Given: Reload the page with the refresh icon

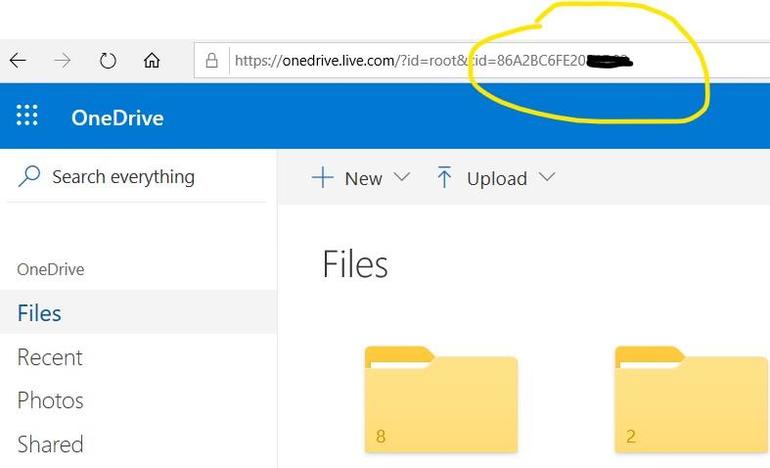Looking at the screenshot, I should point(108,61).
